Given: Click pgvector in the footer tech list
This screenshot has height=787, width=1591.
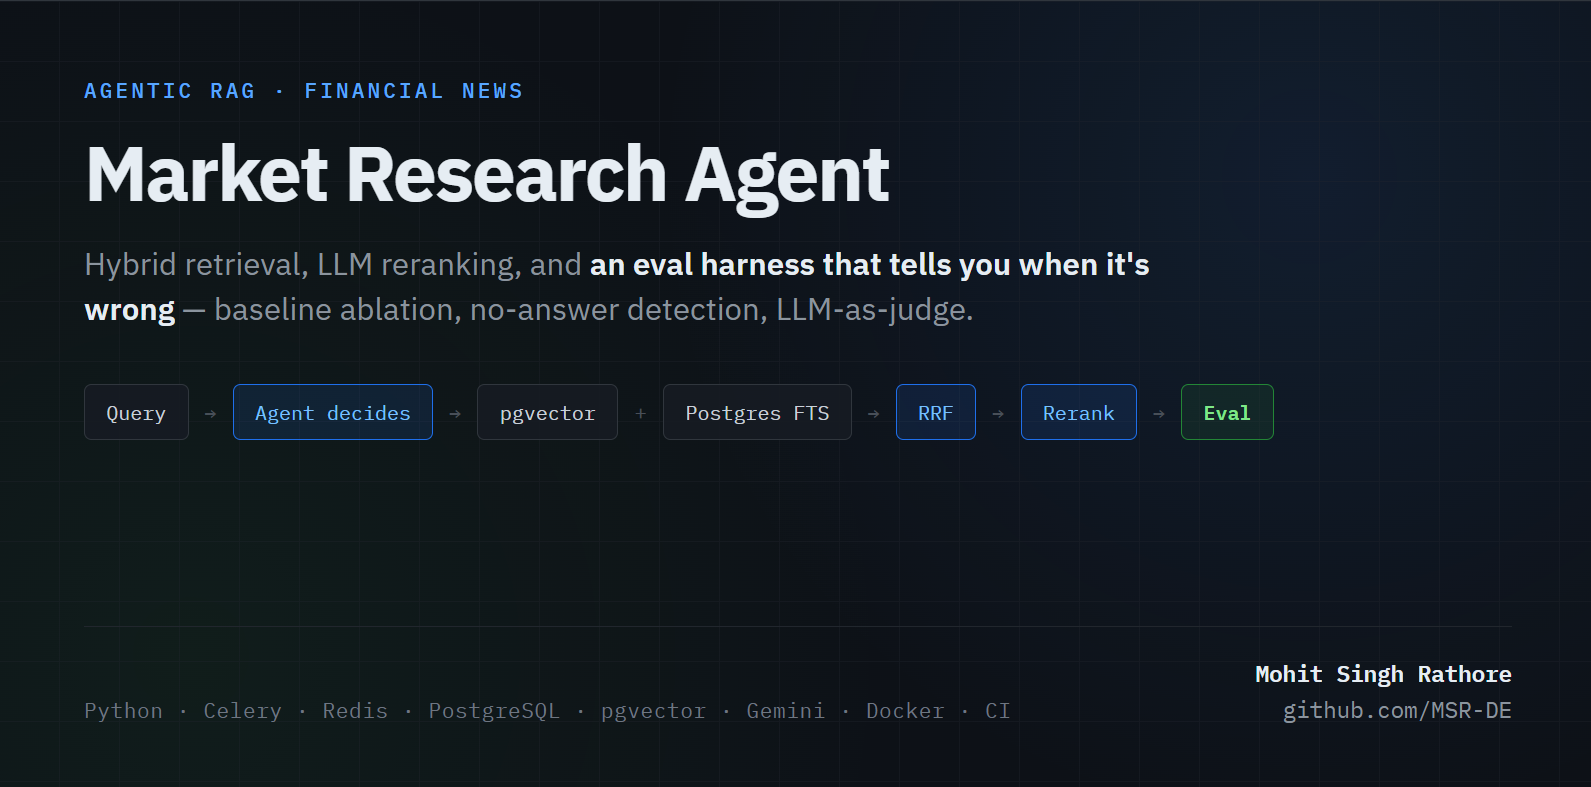Looking at the screenshot, I should [x=653, y=711].
